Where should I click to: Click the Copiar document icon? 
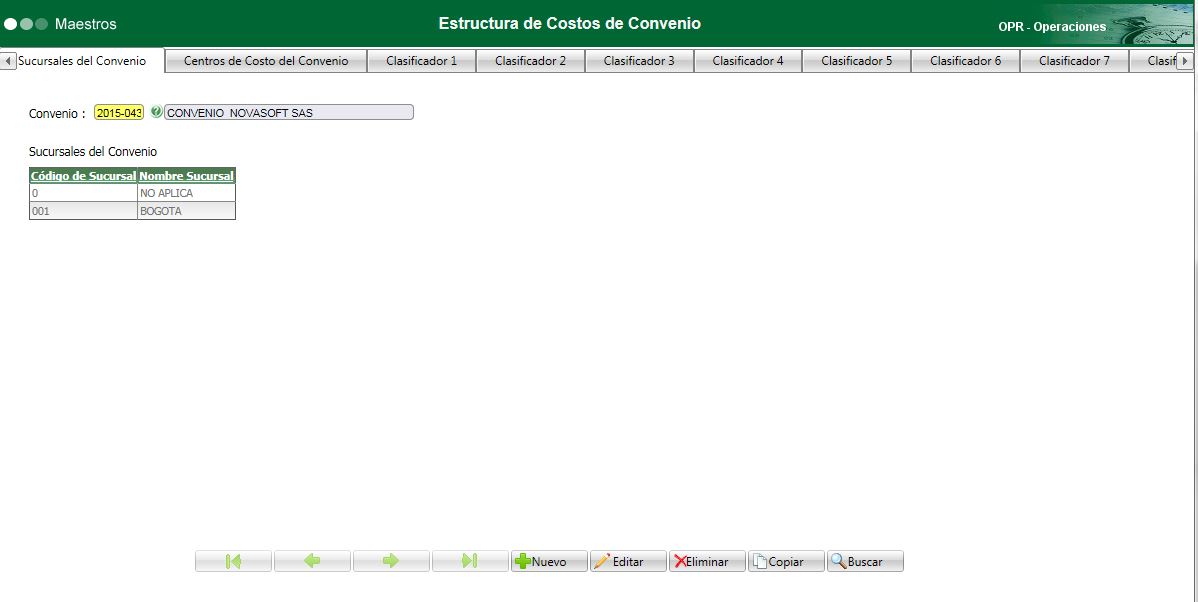click(761, 561)
